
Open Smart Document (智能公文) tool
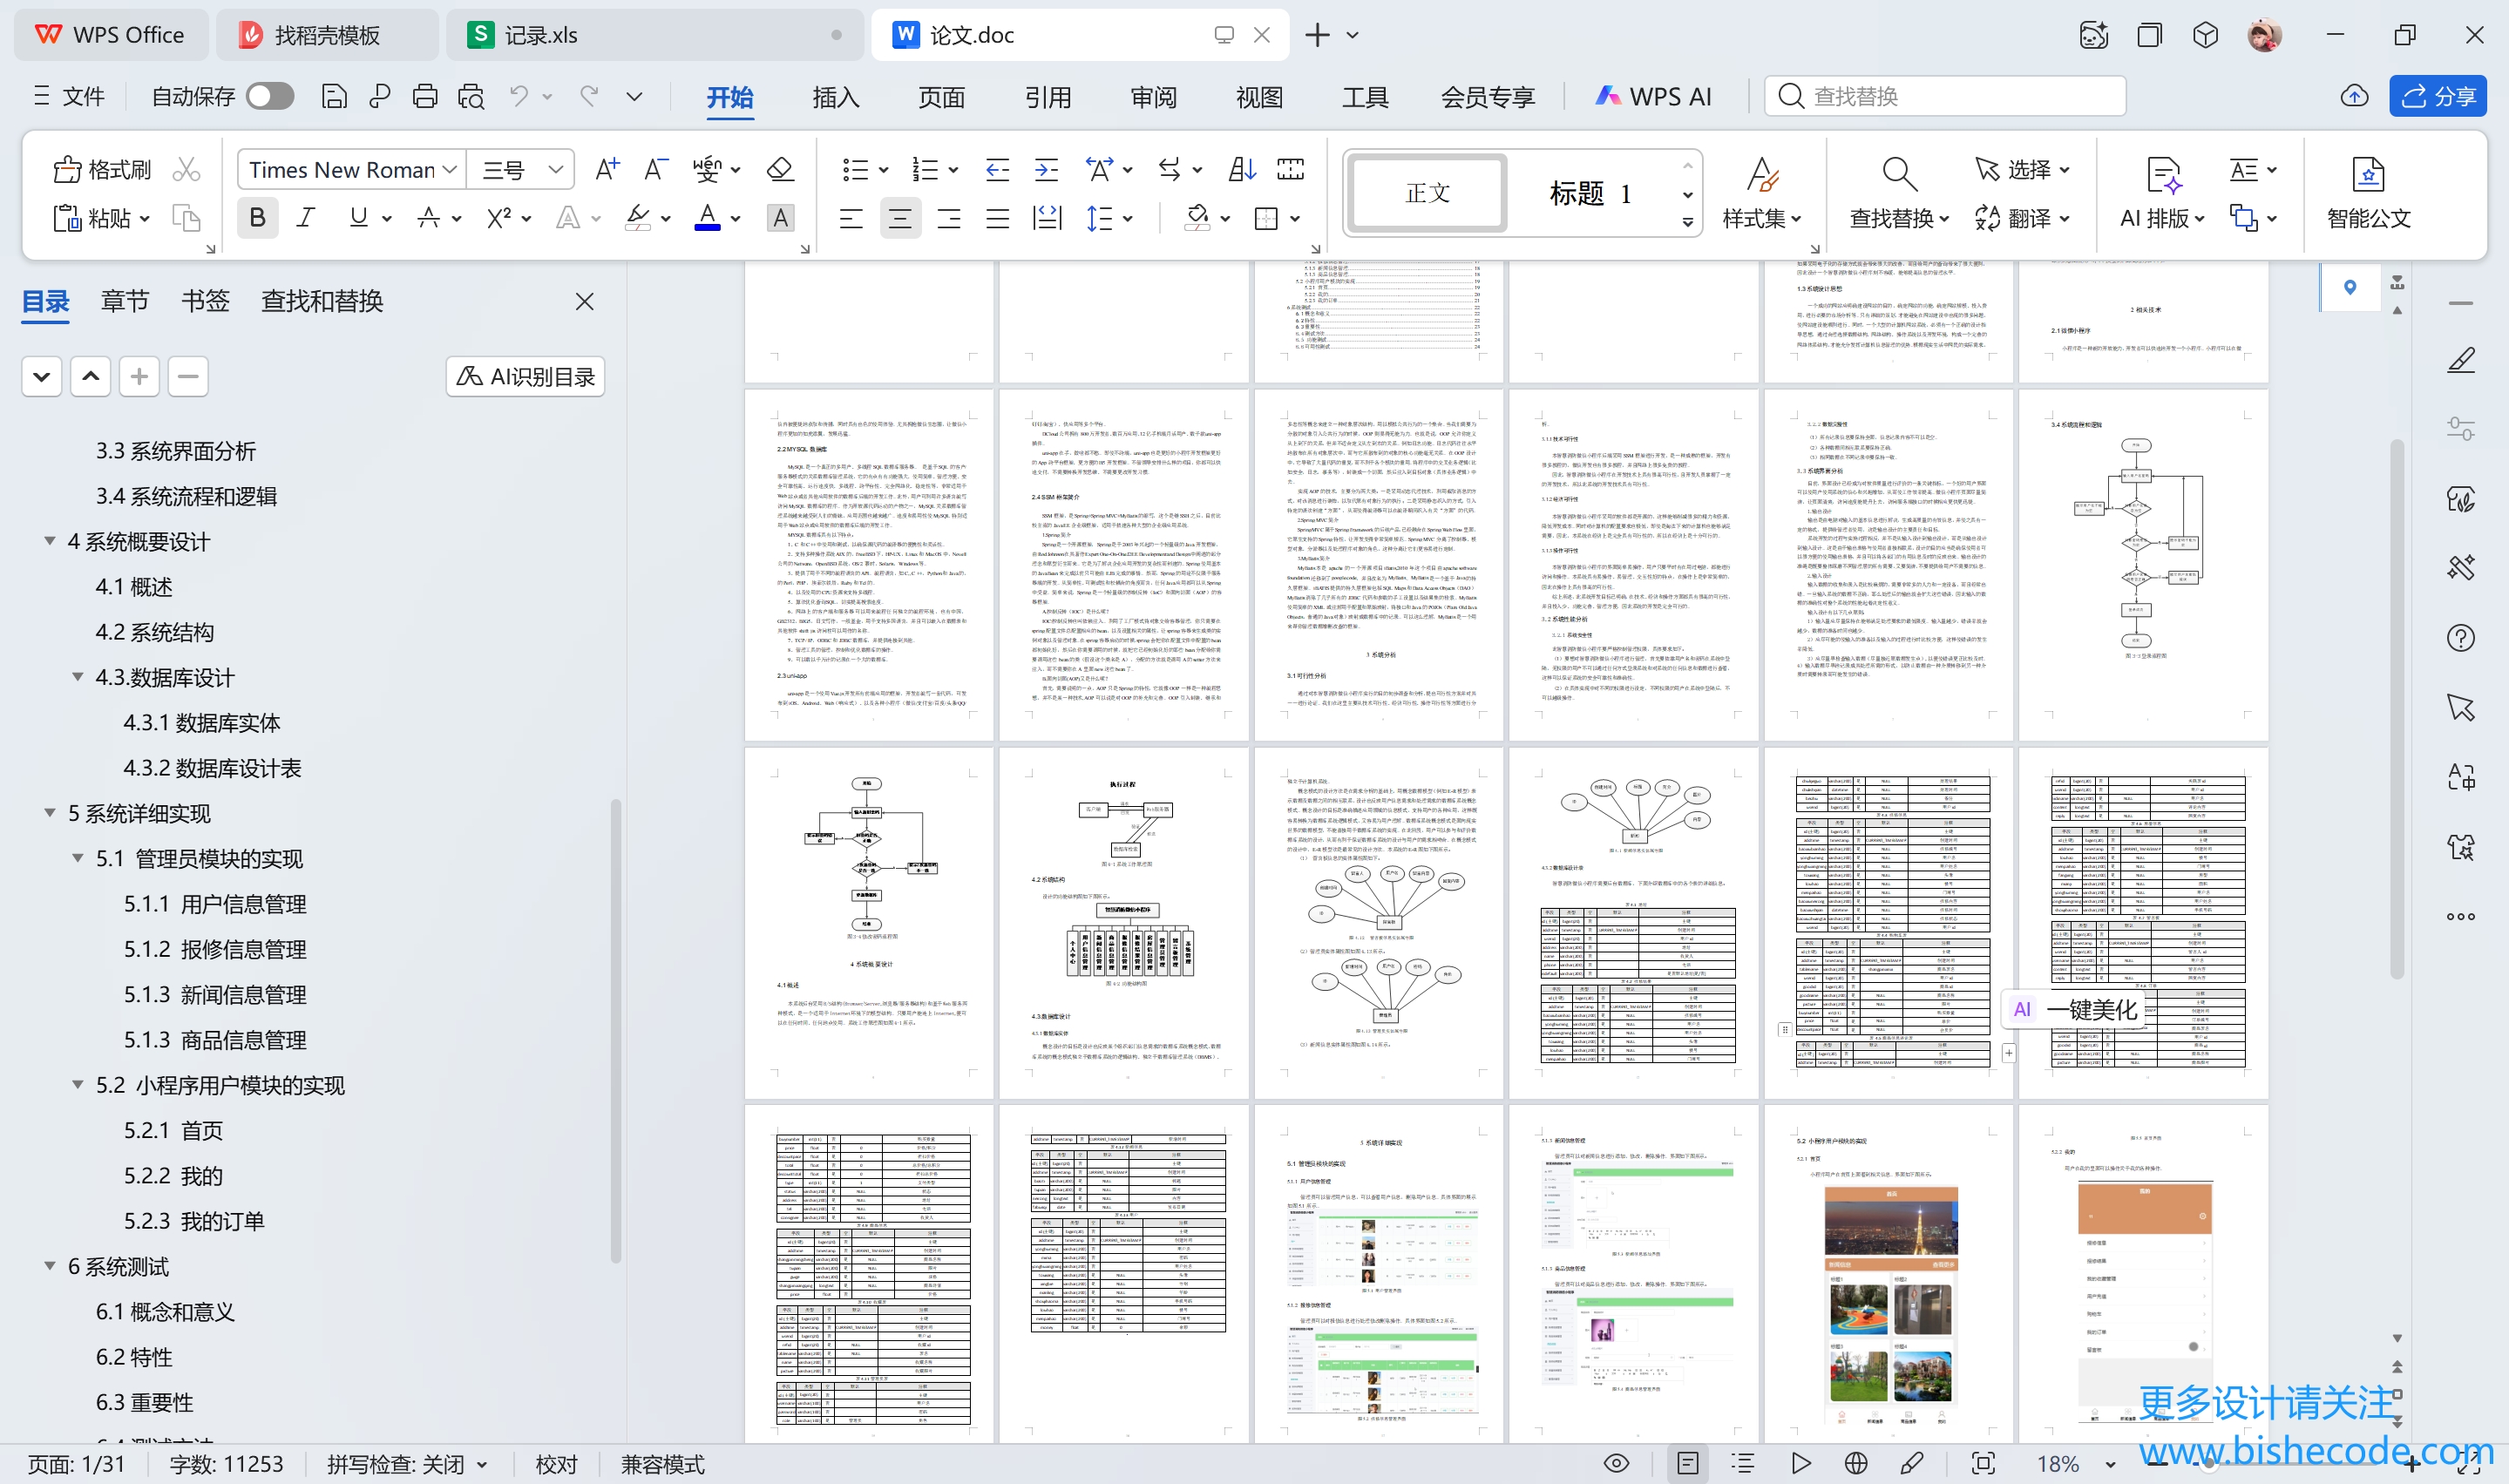(2367, 193)
